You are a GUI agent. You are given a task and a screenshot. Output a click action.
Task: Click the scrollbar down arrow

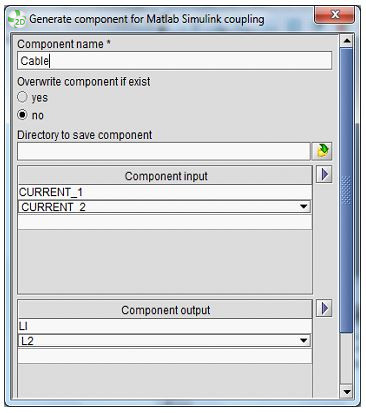[x=347, y=391]
